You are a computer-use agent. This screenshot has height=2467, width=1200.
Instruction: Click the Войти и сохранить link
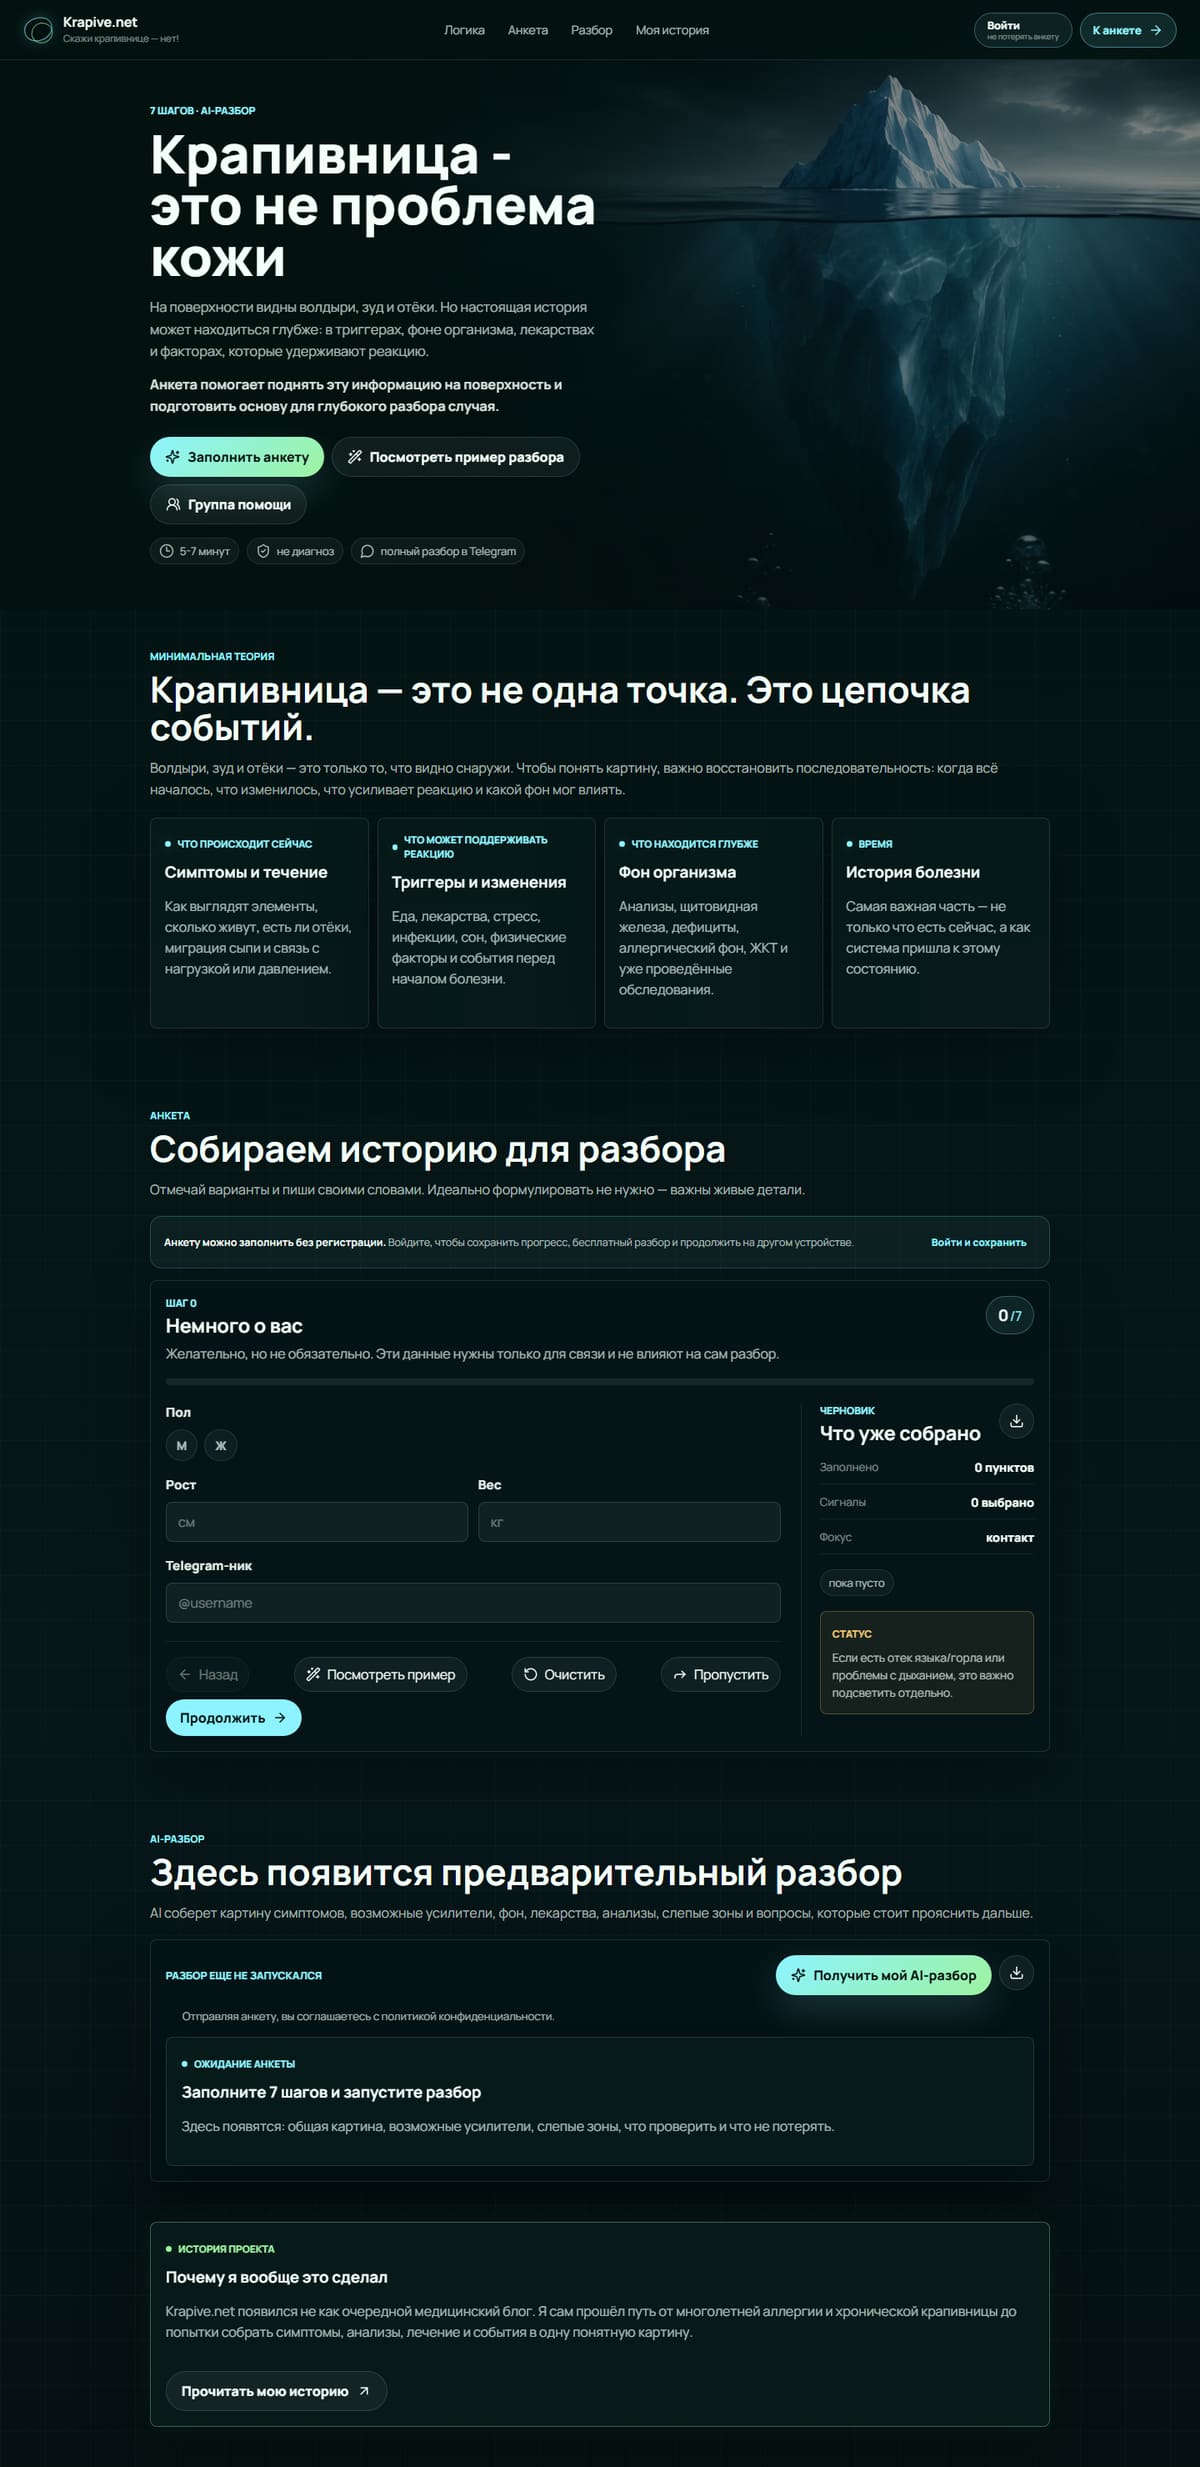click(978, 1242)
